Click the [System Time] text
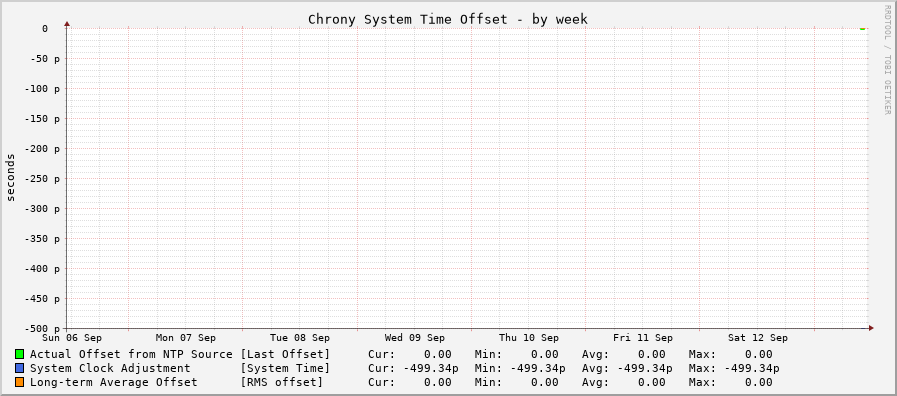Viewport: 897px width, 396px height. coord(285,368)
